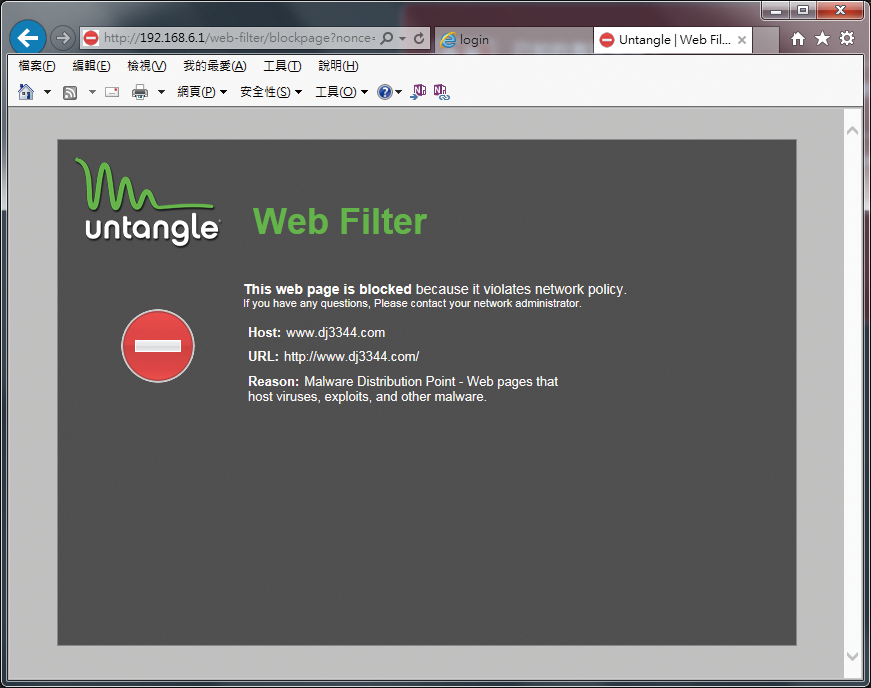This screenshot has width=871, height=688.
Task: Open the 編輯(E) menu
Action: 92,66
